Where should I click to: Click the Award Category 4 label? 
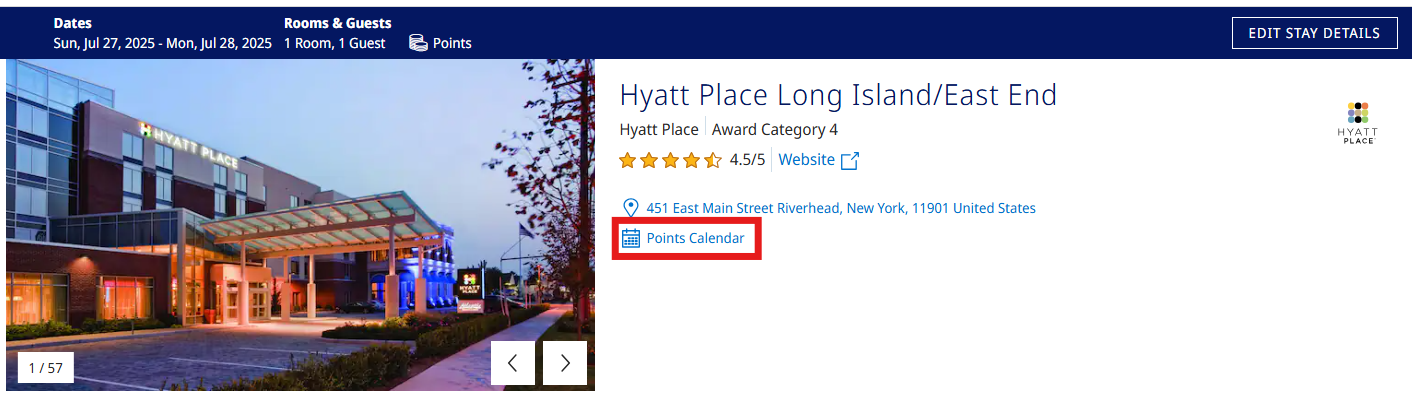click(x=775, y=129)
